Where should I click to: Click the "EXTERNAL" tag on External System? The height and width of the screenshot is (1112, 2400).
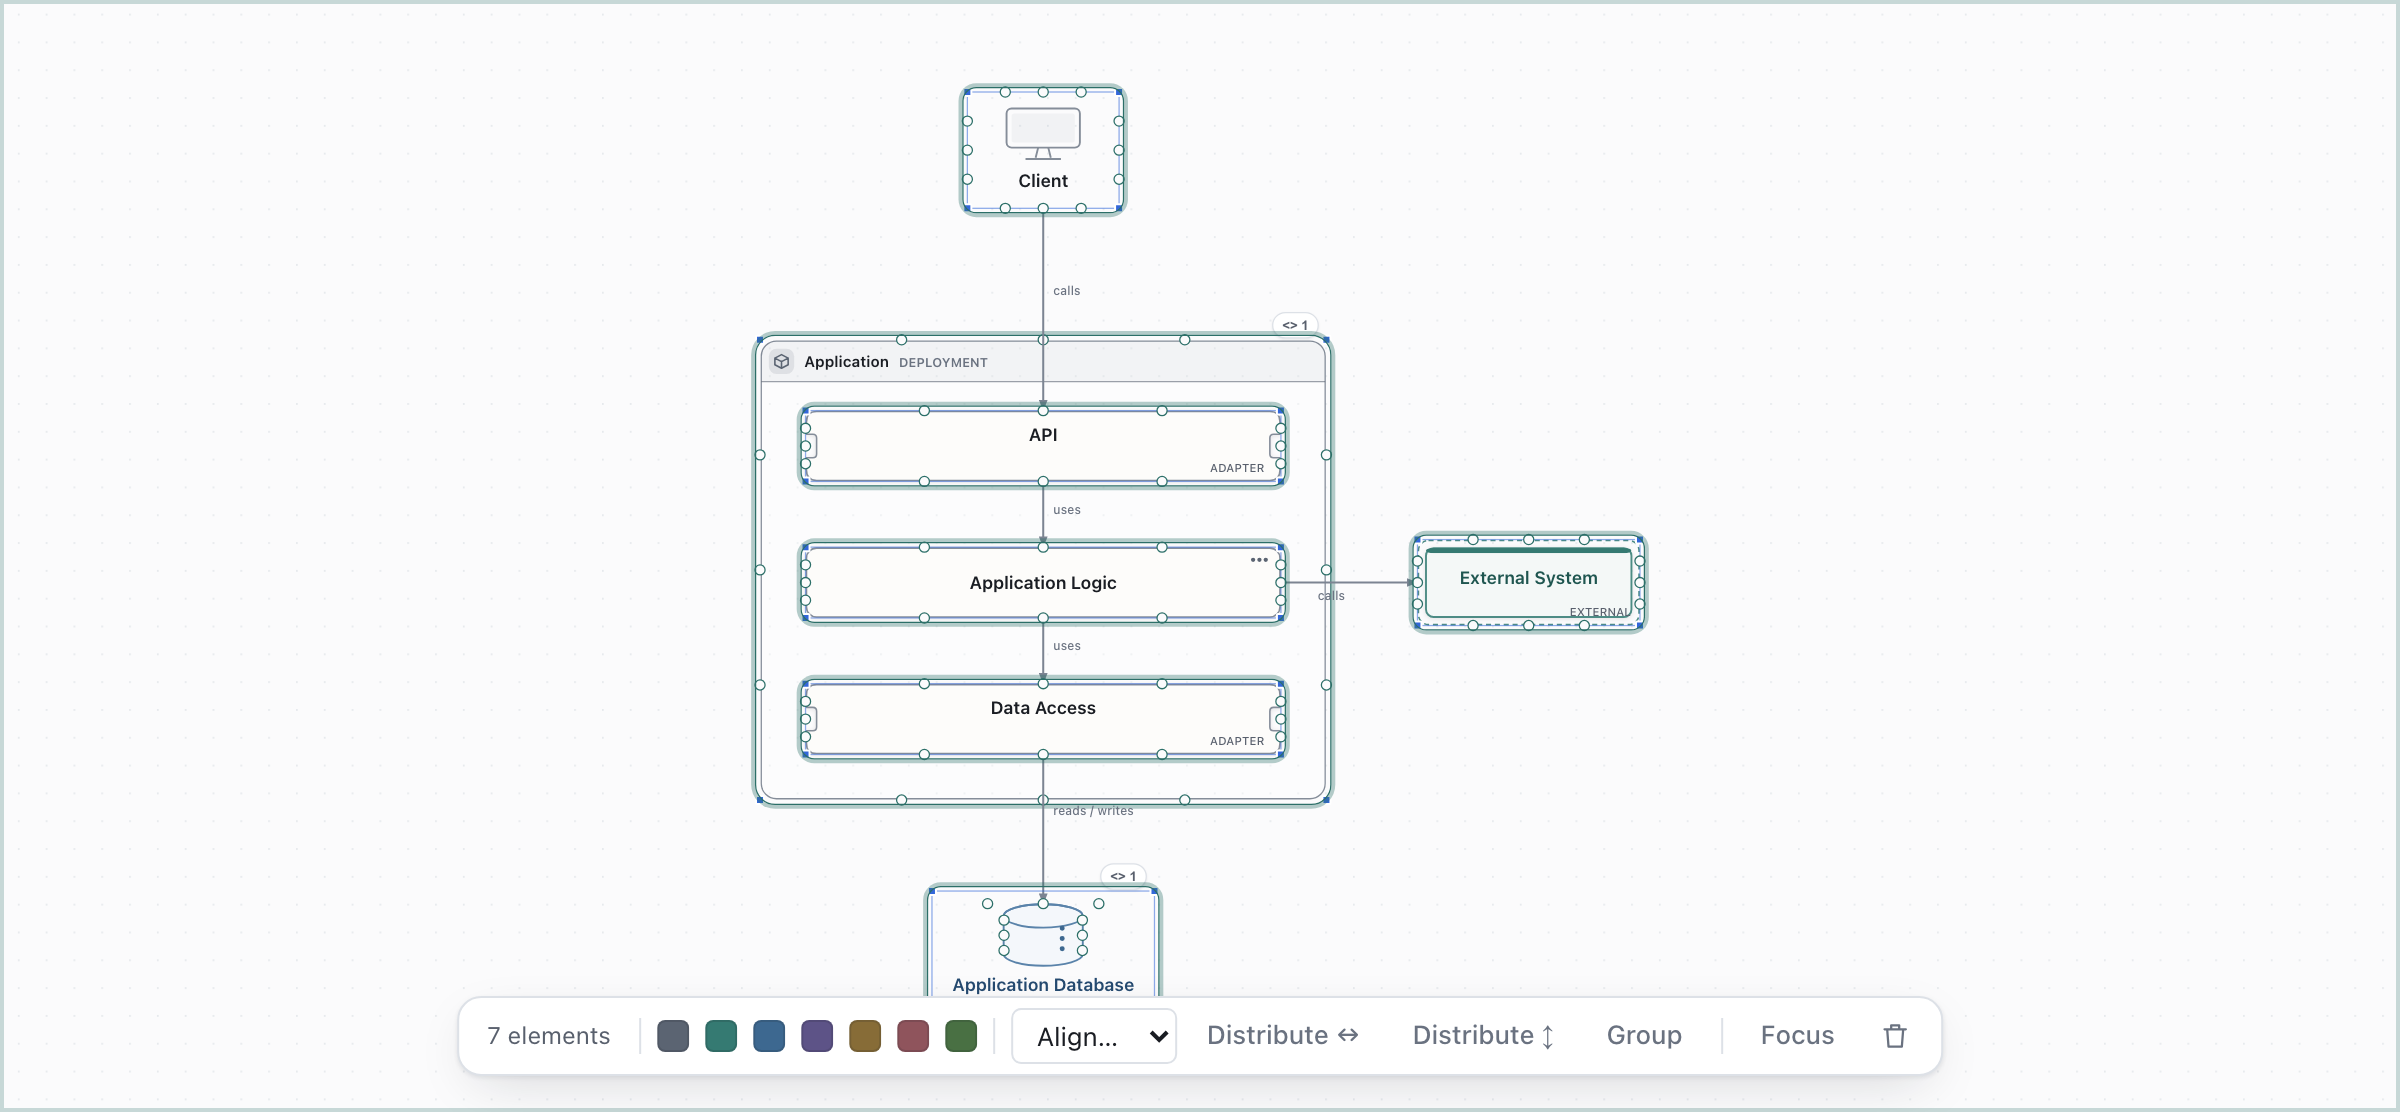(1598, 612)
